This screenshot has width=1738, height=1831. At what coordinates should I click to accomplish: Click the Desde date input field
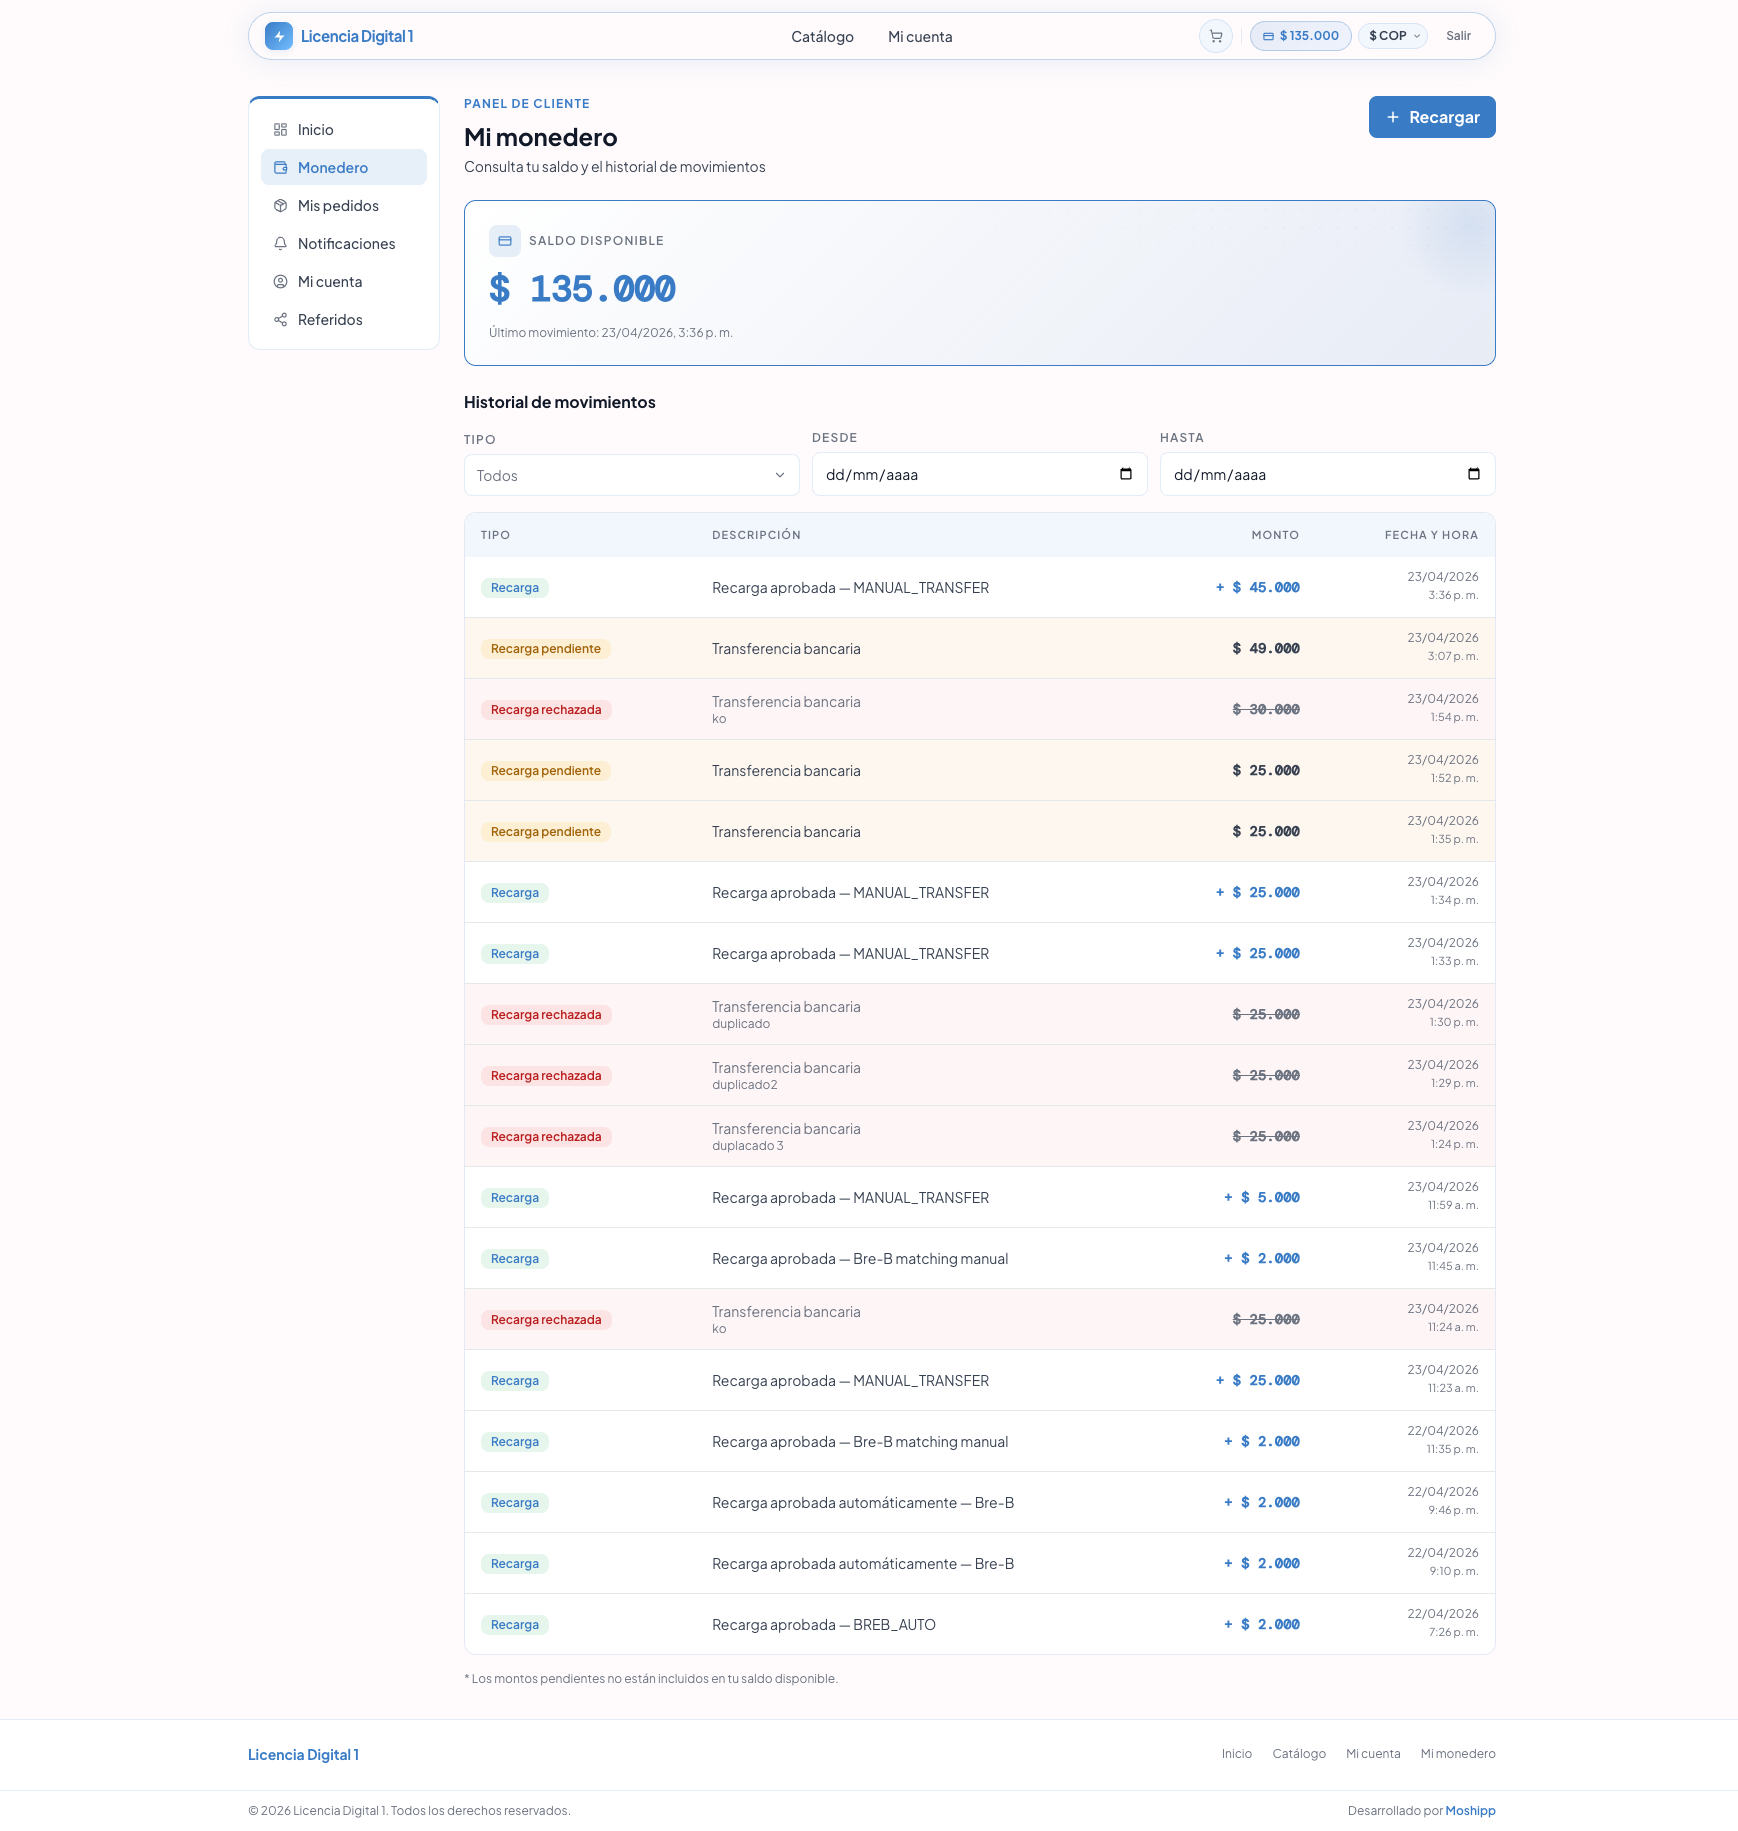(x=960, y=475)
